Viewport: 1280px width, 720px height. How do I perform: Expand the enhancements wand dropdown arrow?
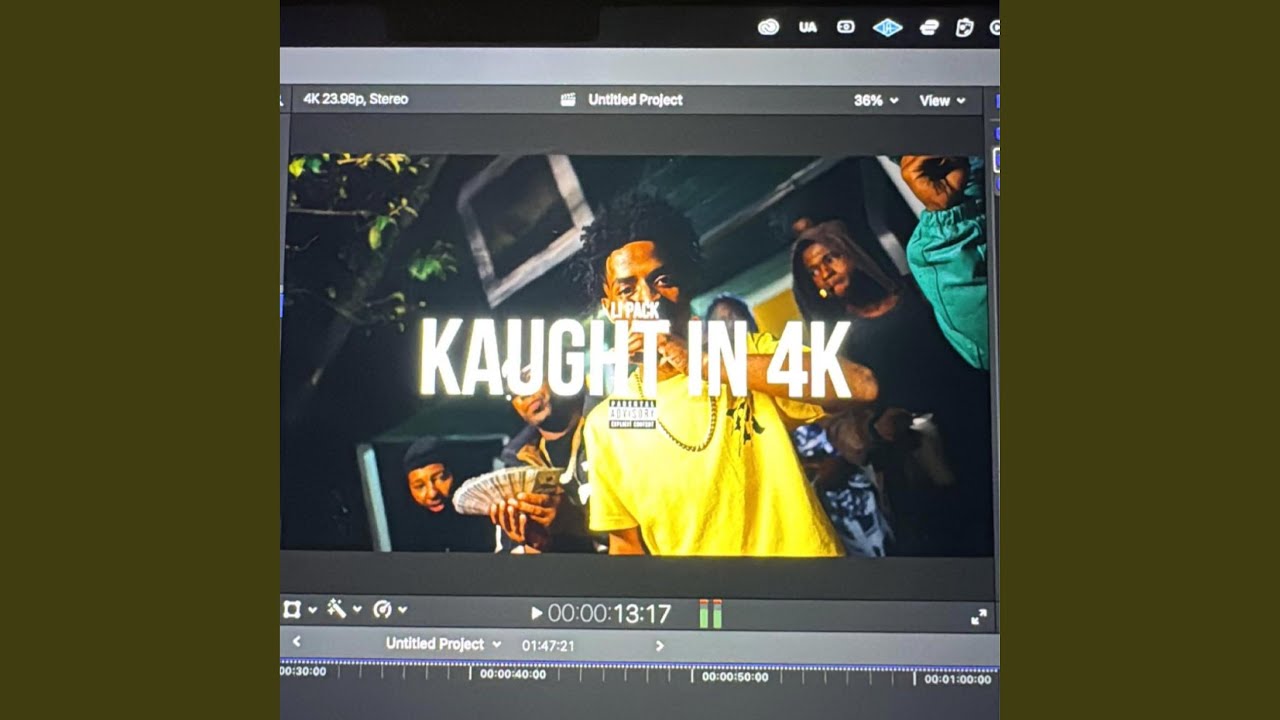357,610
